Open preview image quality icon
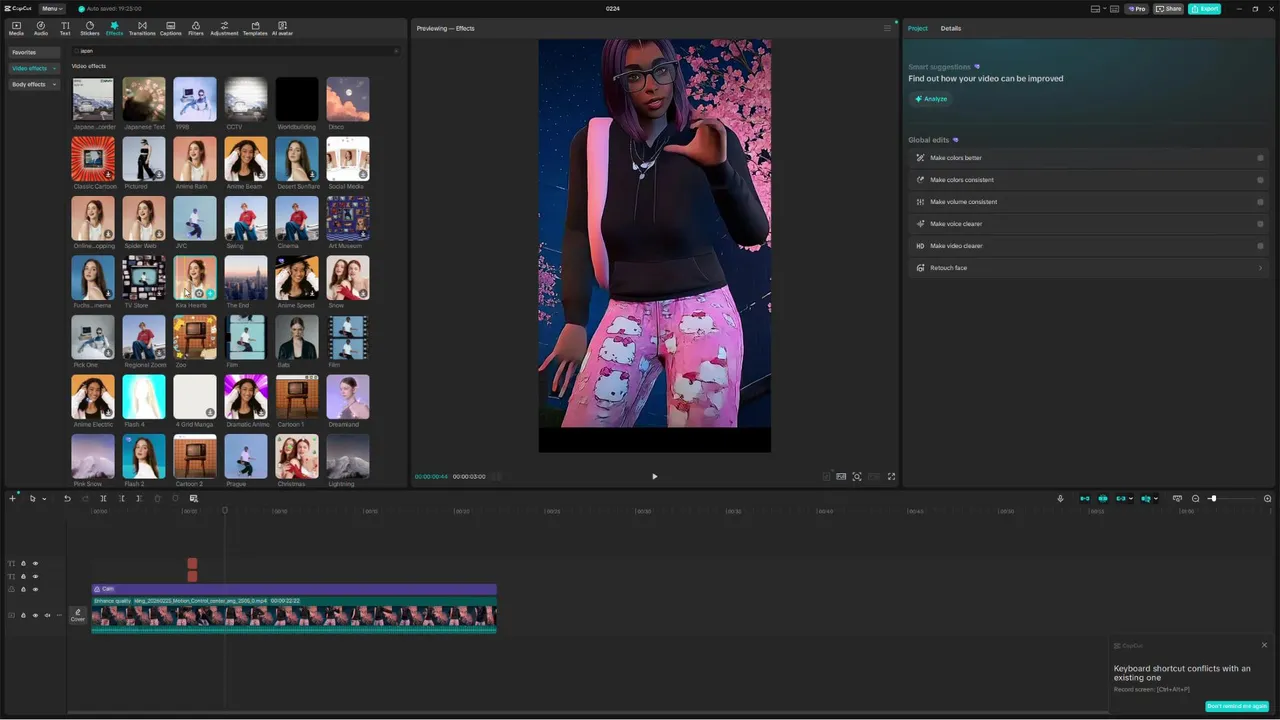1280x720 pixels. click(x=841, y=476)
